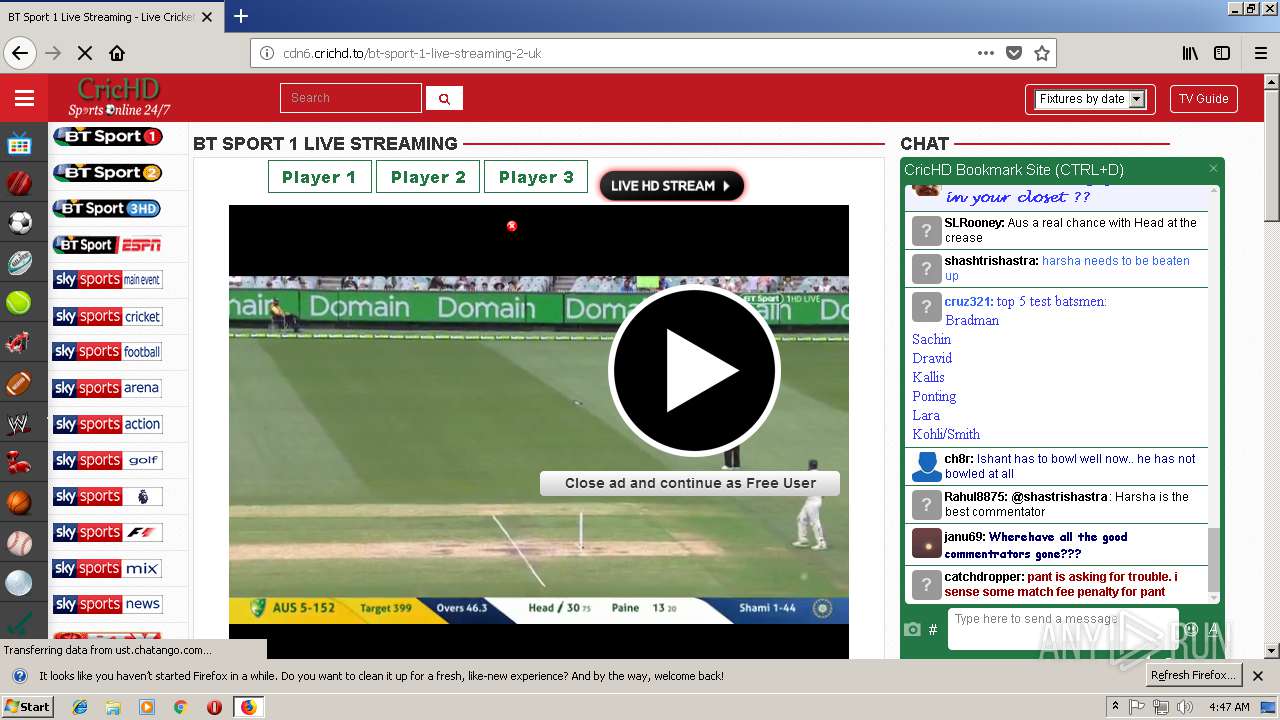Click the chat message input box
1280x720 pixels.
(x=1062, y=629)
